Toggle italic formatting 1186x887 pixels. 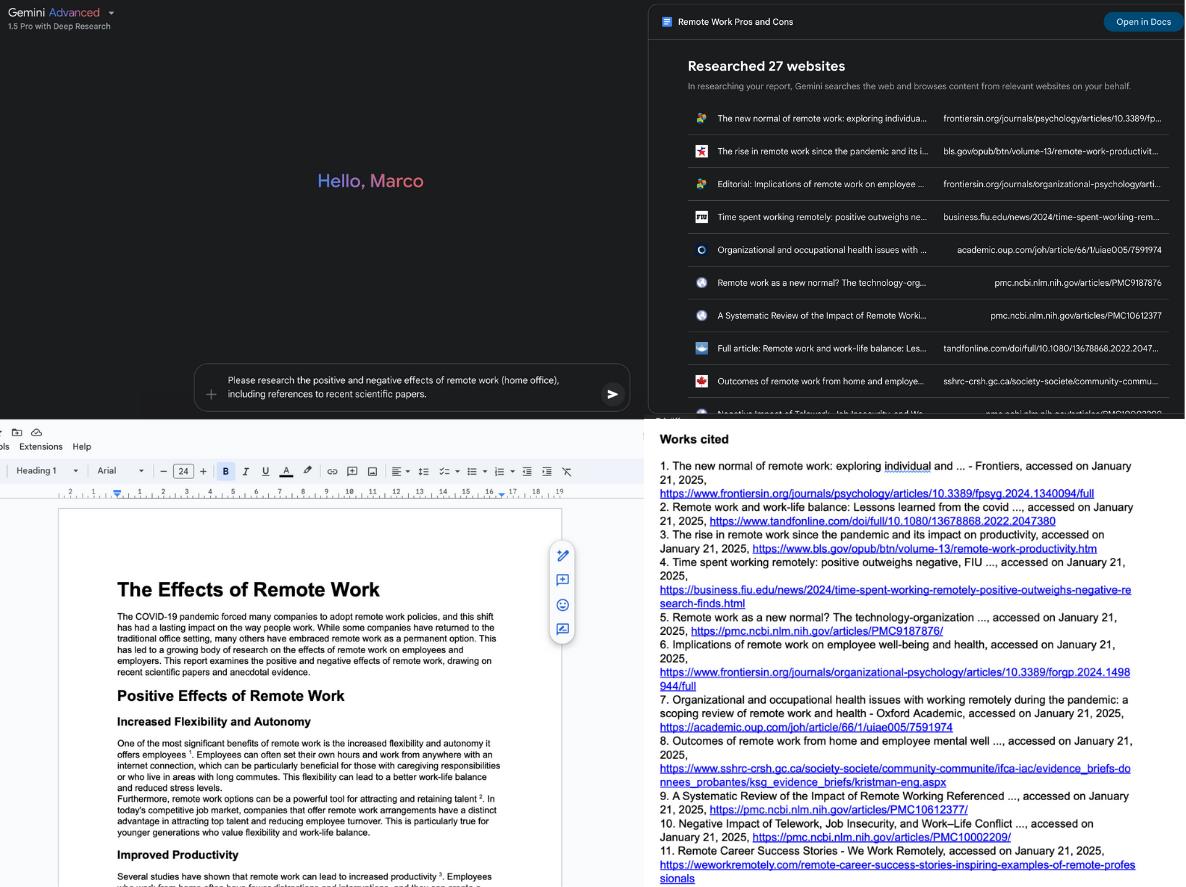pos(245,471)
